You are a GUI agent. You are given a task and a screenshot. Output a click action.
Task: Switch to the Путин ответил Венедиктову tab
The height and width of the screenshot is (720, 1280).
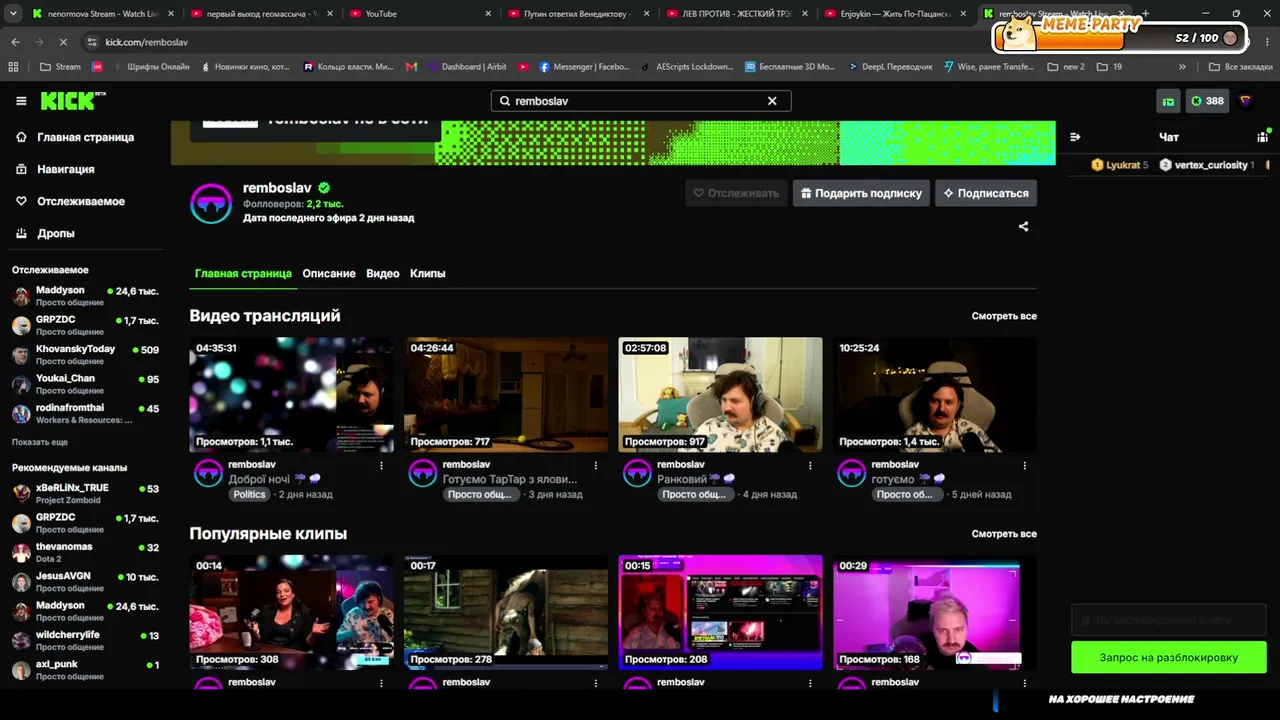coord(578,14)
